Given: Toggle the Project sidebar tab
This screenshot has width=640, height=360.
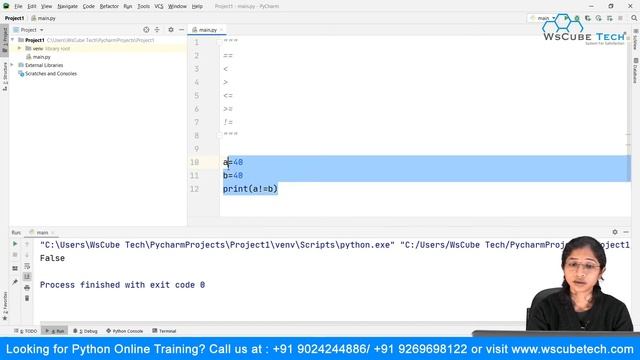Looking at the screenshot, I should pyautogui.click(x=5, y=40).
